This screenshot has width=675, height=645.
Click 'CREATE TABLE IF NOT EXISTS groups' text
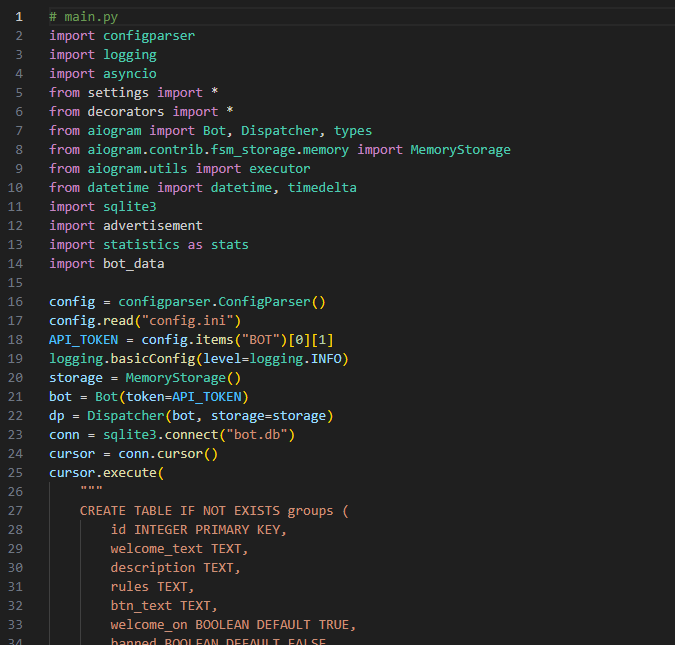206,511
